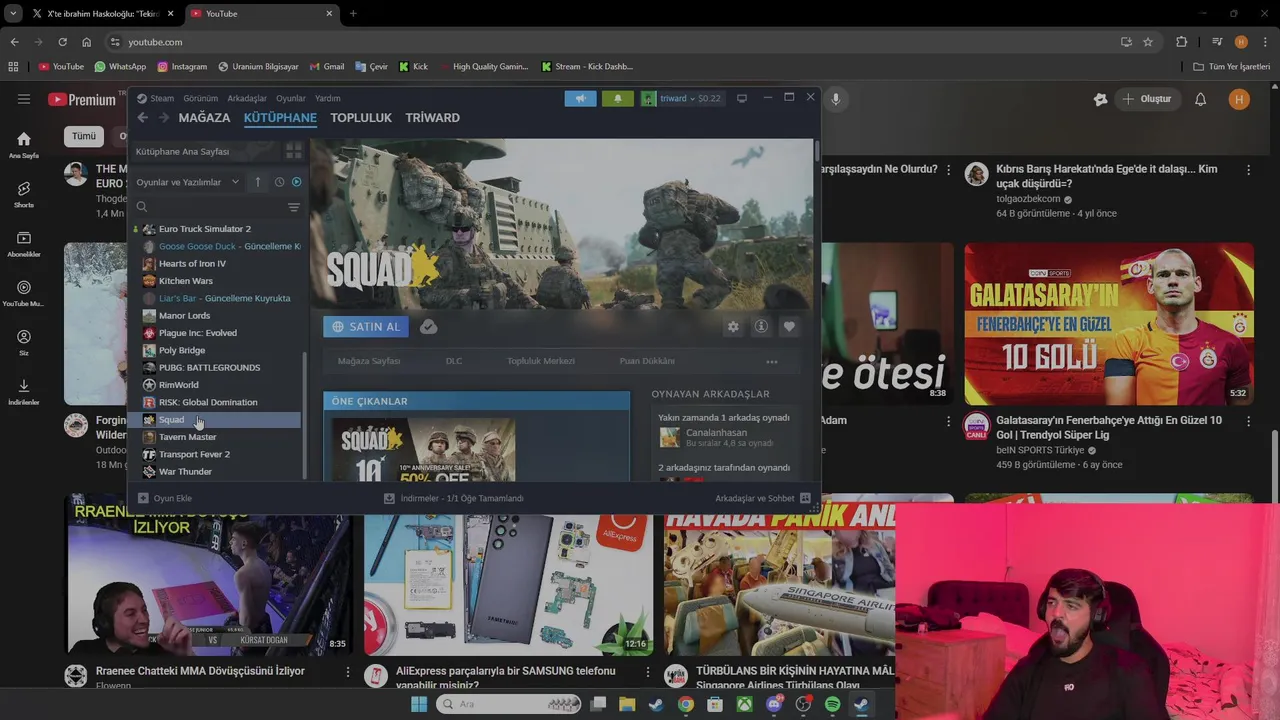Open Yardım menu in Steam
This screenshot has height=720, width=1280.
(x=328, y=98)
